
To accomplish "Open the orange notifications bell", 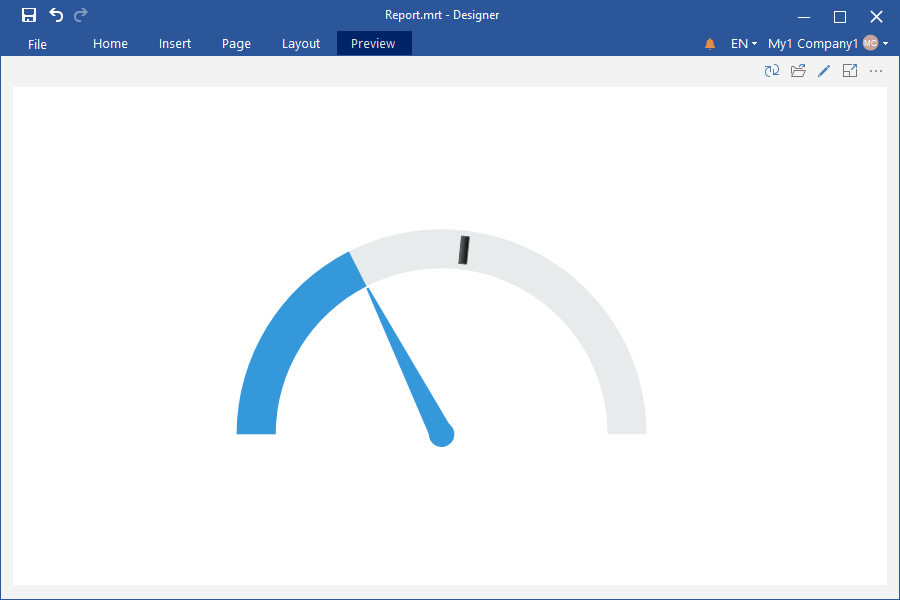I will coord(710,44).
